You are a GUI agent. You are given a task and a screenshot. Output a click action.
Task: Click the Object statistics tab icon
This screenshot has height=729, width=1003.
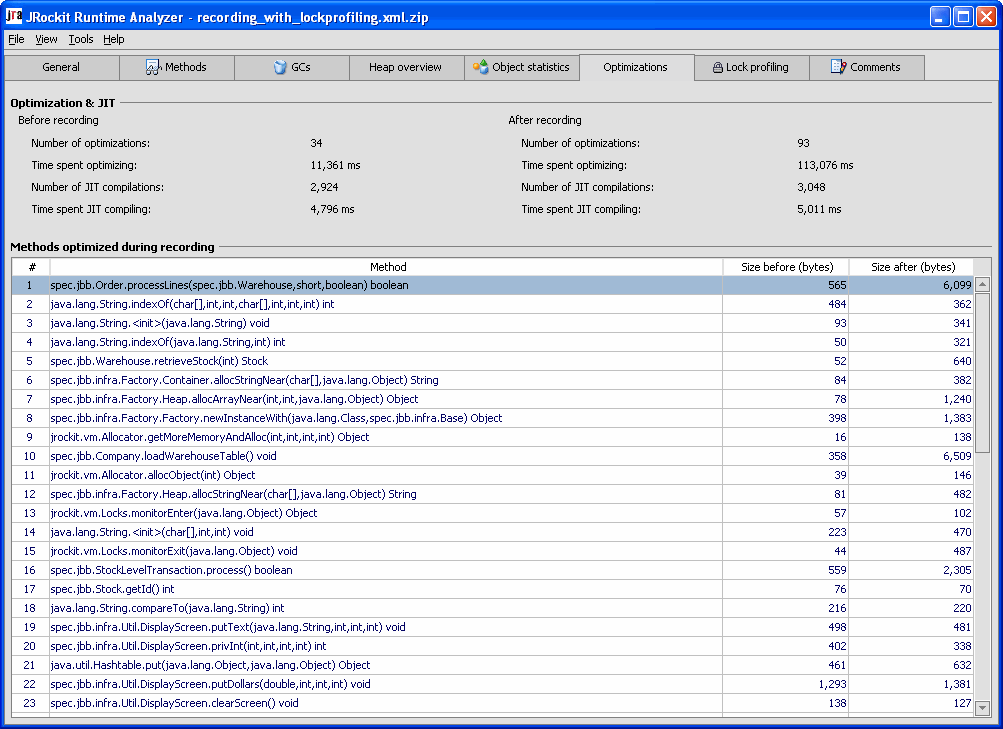click(x=480, y=67)
